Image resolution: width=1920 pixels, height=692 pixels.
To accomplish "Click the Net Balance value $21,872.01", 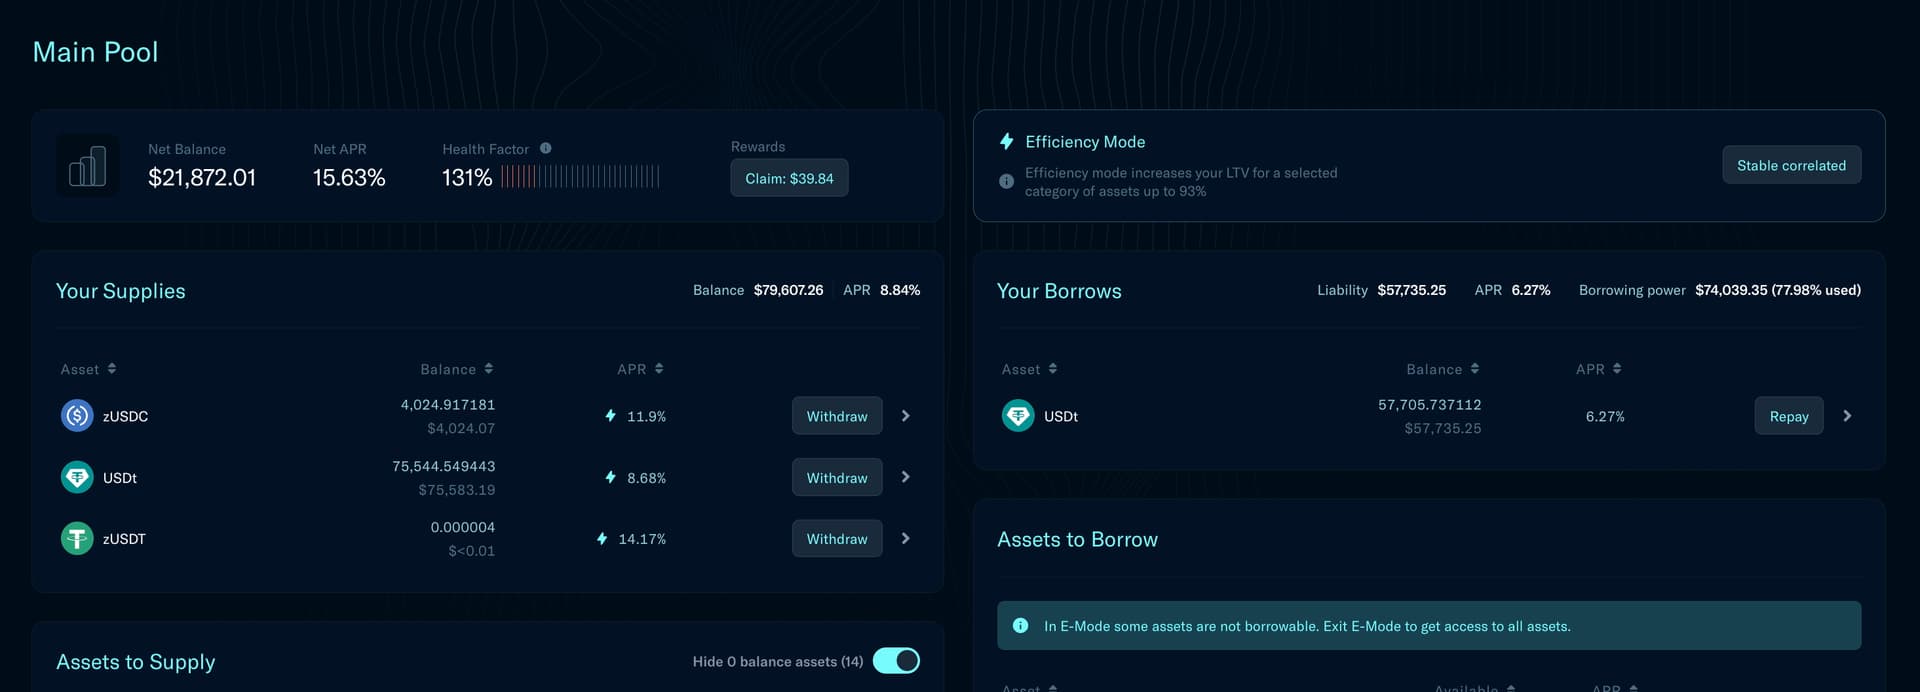I will (202, 178).
